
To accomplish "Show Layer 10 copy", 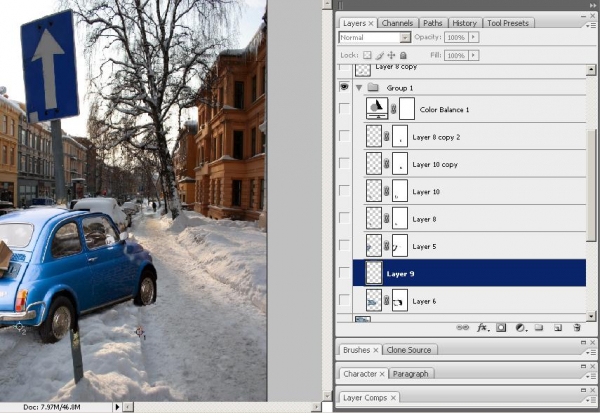I will click(x=344, y=163).
